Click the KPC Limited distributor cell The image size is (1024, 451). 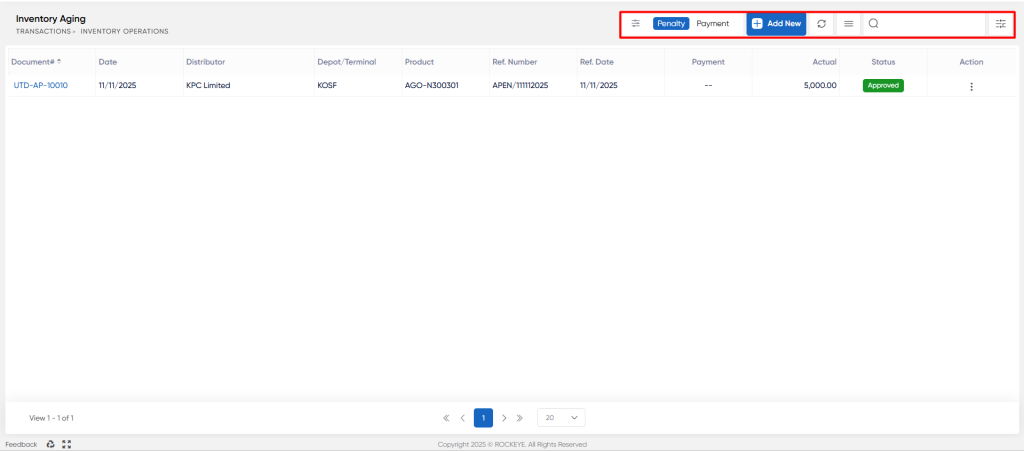[208, 85]
